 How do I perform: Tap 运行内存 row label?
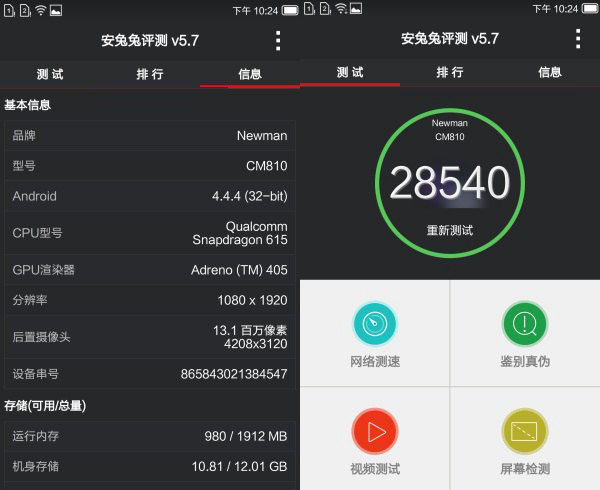point(36,436)
